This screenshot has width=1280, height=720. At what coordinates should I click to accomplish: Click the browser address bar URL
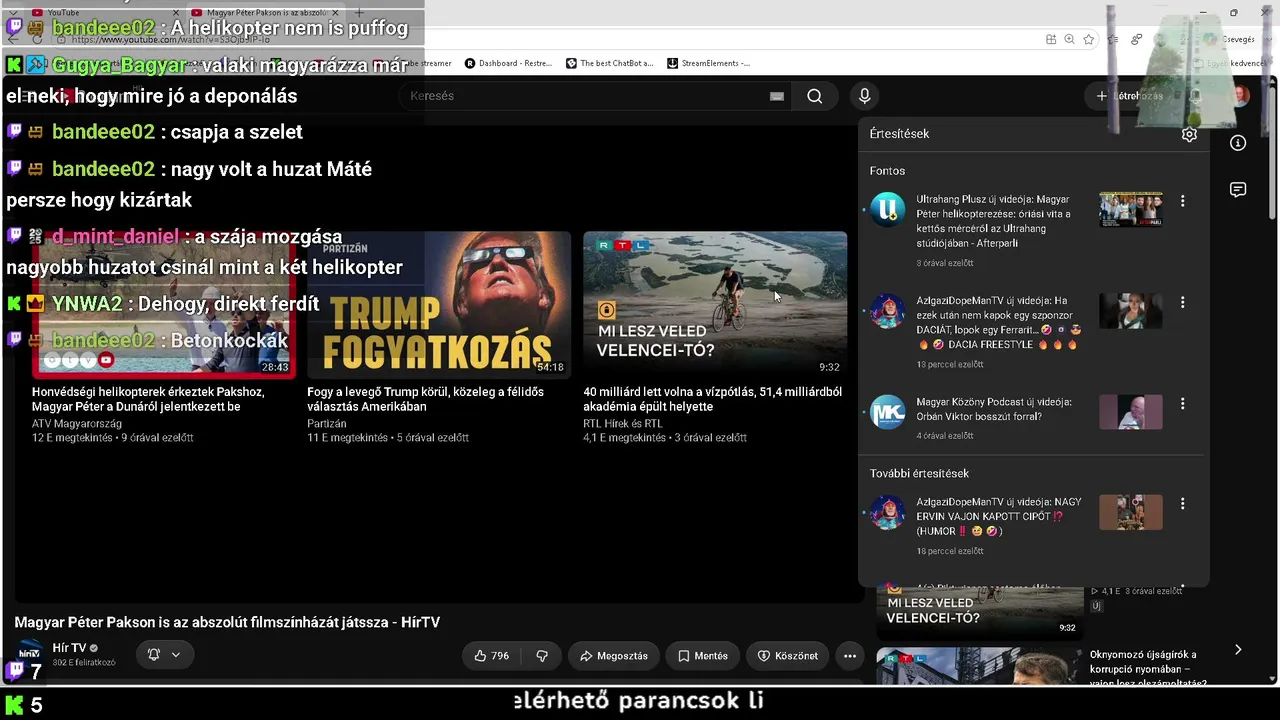[x=170, y=39]
